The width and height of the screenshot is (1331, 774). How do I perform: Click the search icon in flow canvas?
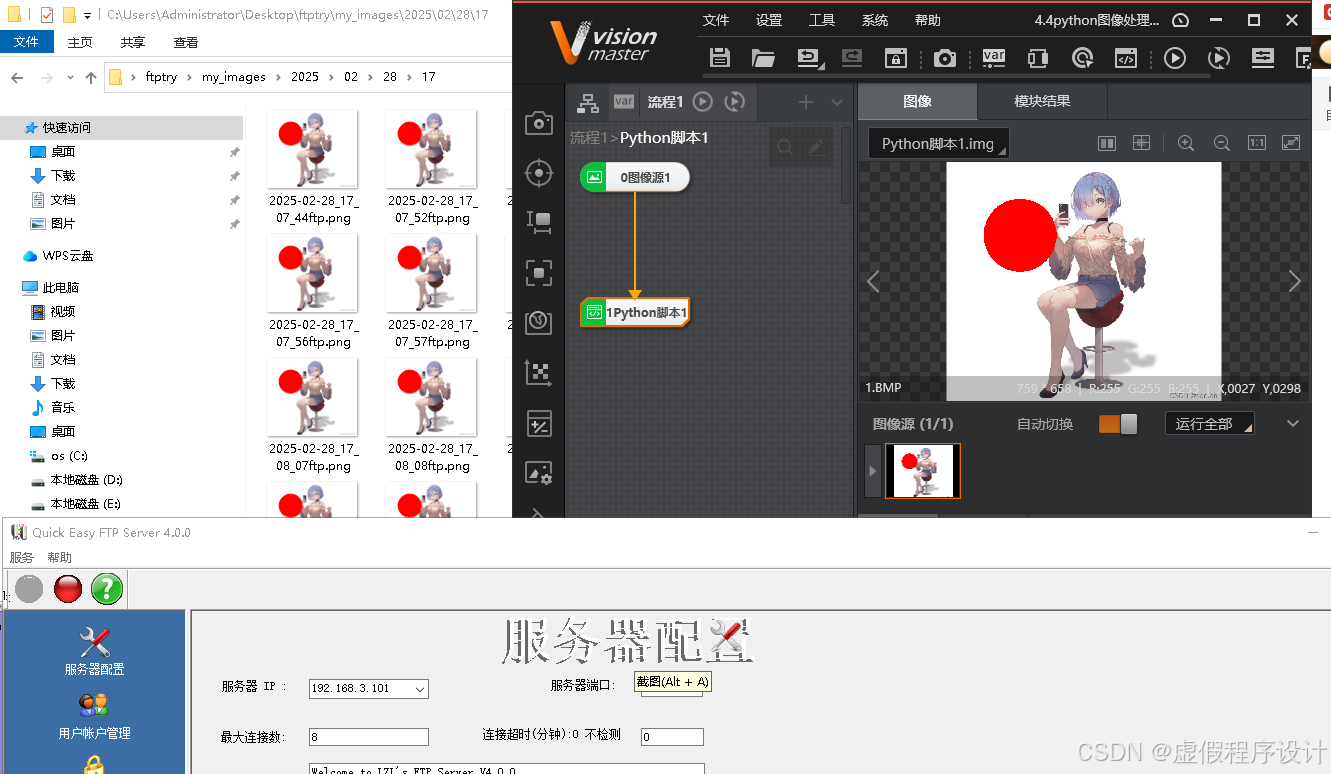(785, 147)
